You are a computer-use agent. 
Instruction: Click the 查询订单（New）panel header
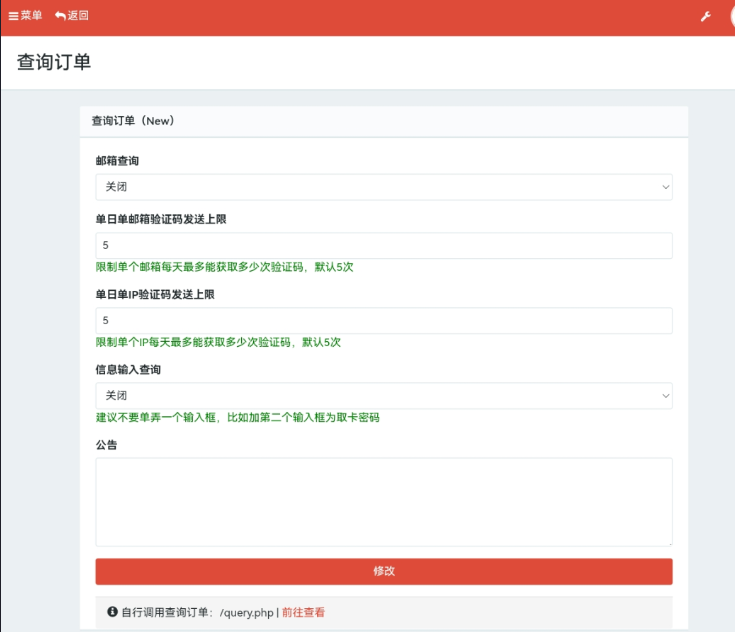pos(133,121)
